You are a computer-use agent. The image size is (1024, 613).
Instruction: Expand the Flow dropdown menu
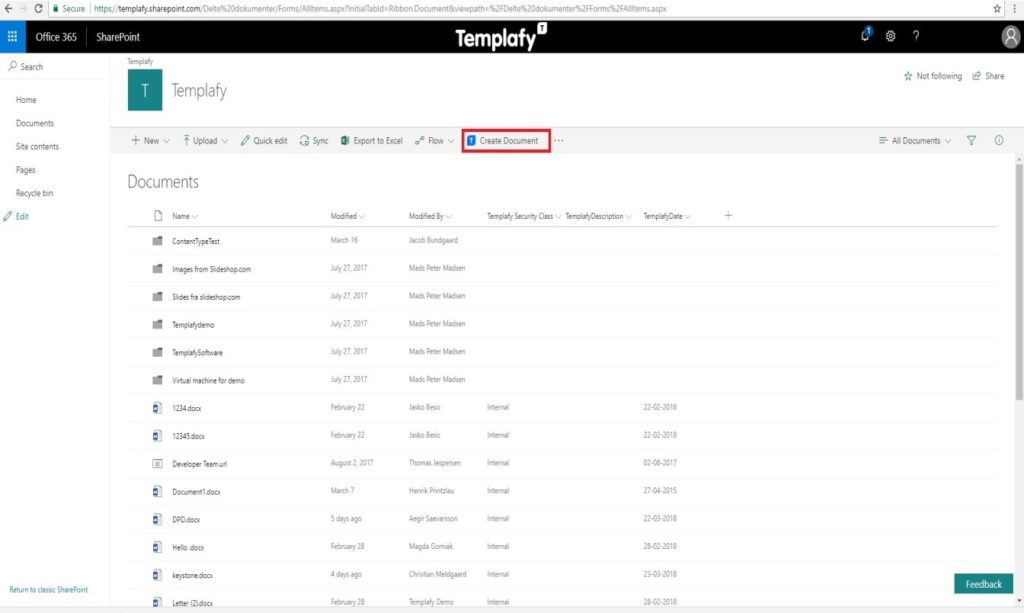pos(434,140)
